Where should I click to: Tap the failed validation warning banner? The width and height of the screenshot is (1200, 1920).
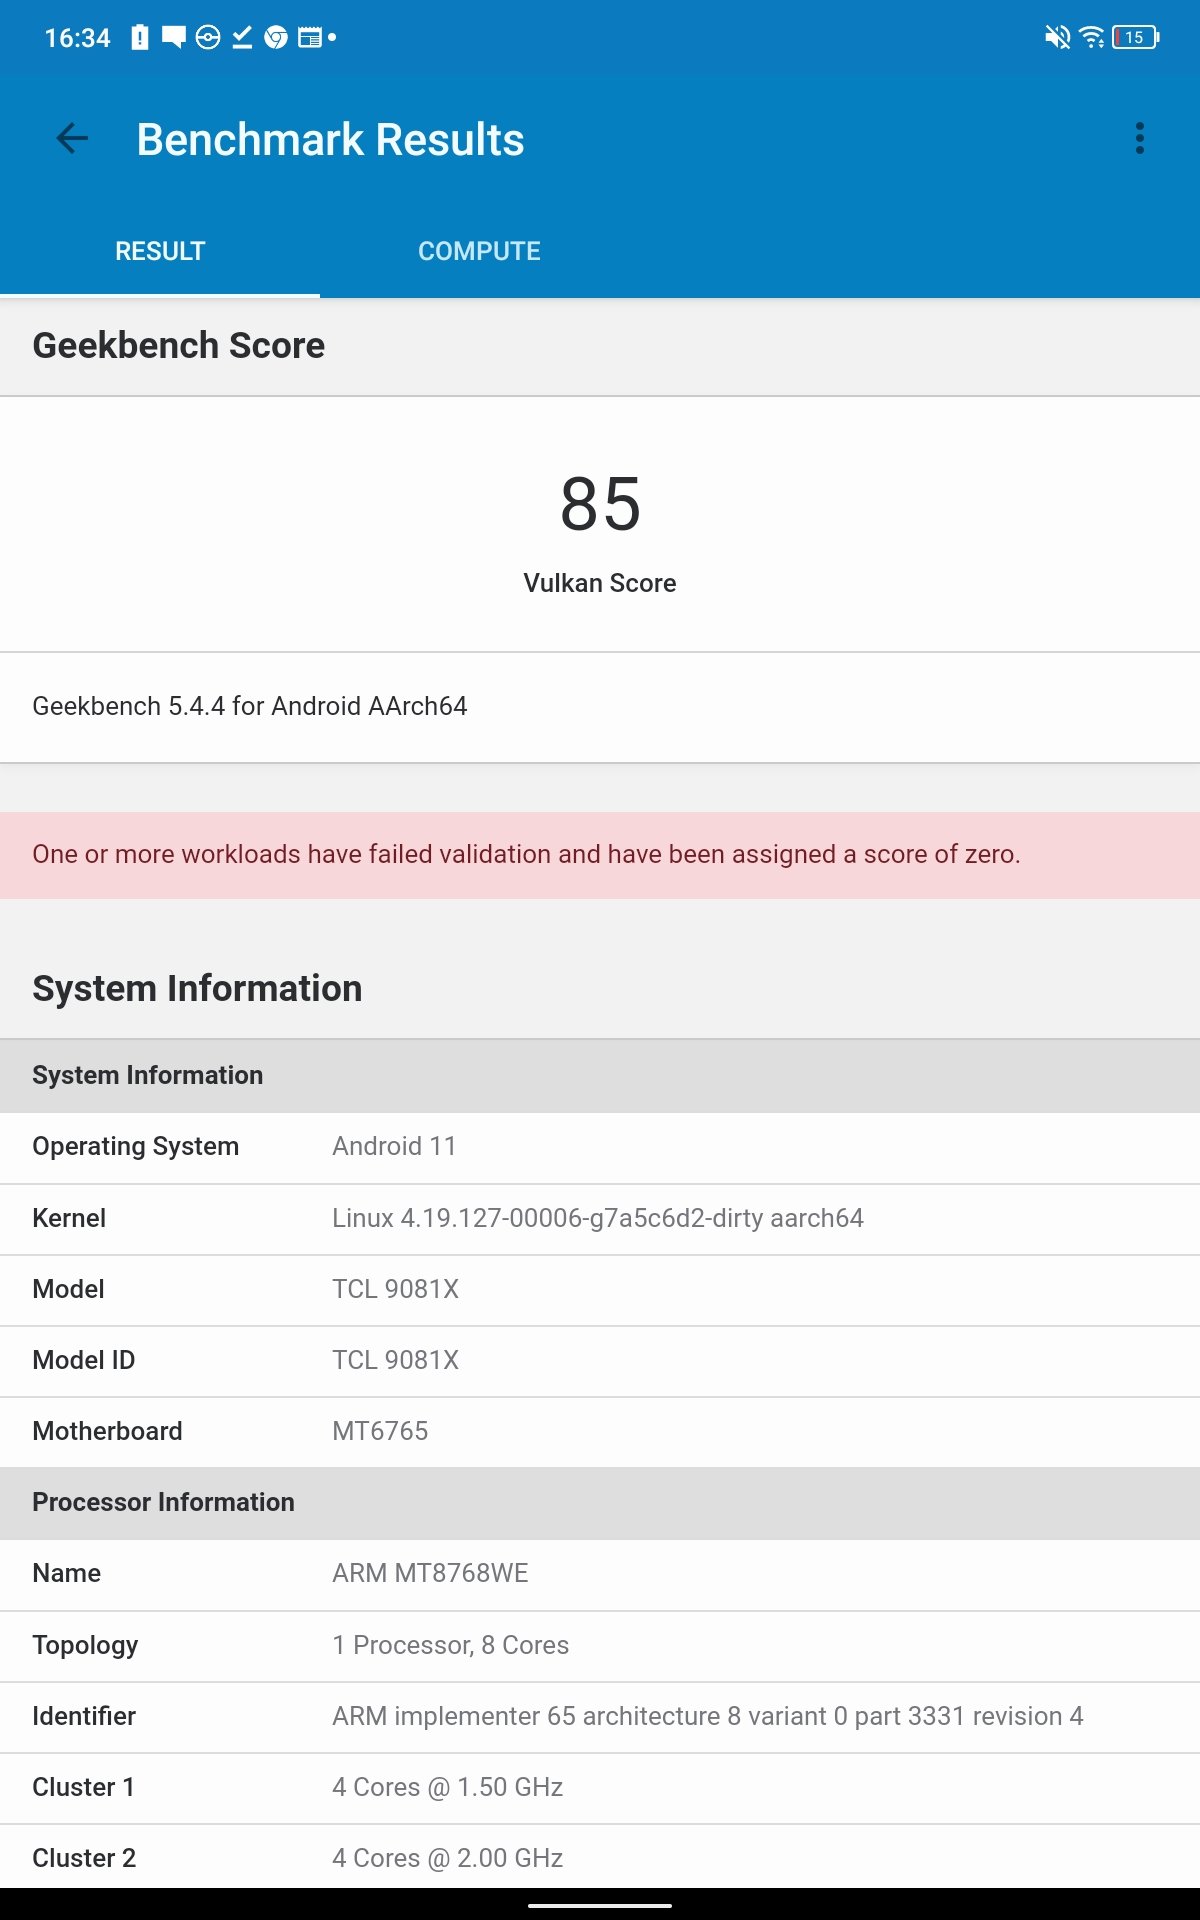click(x=600, y=855)
